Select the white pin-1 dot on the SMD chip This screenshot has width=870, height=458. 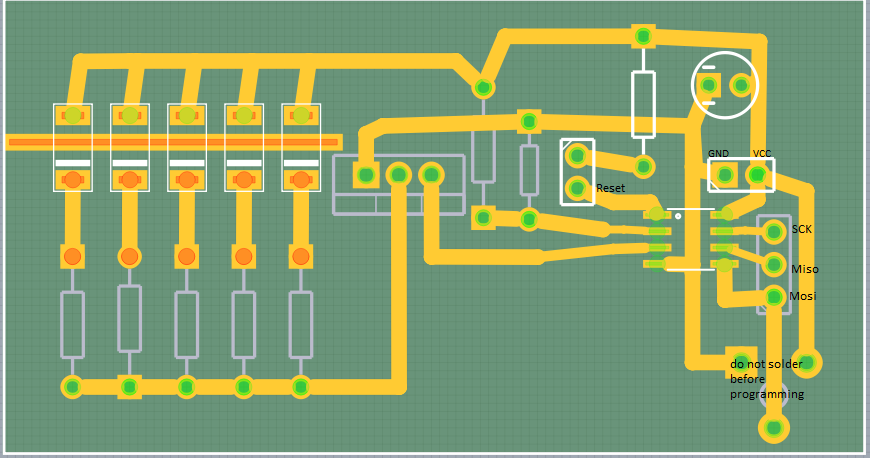click(x=678, y=216)
